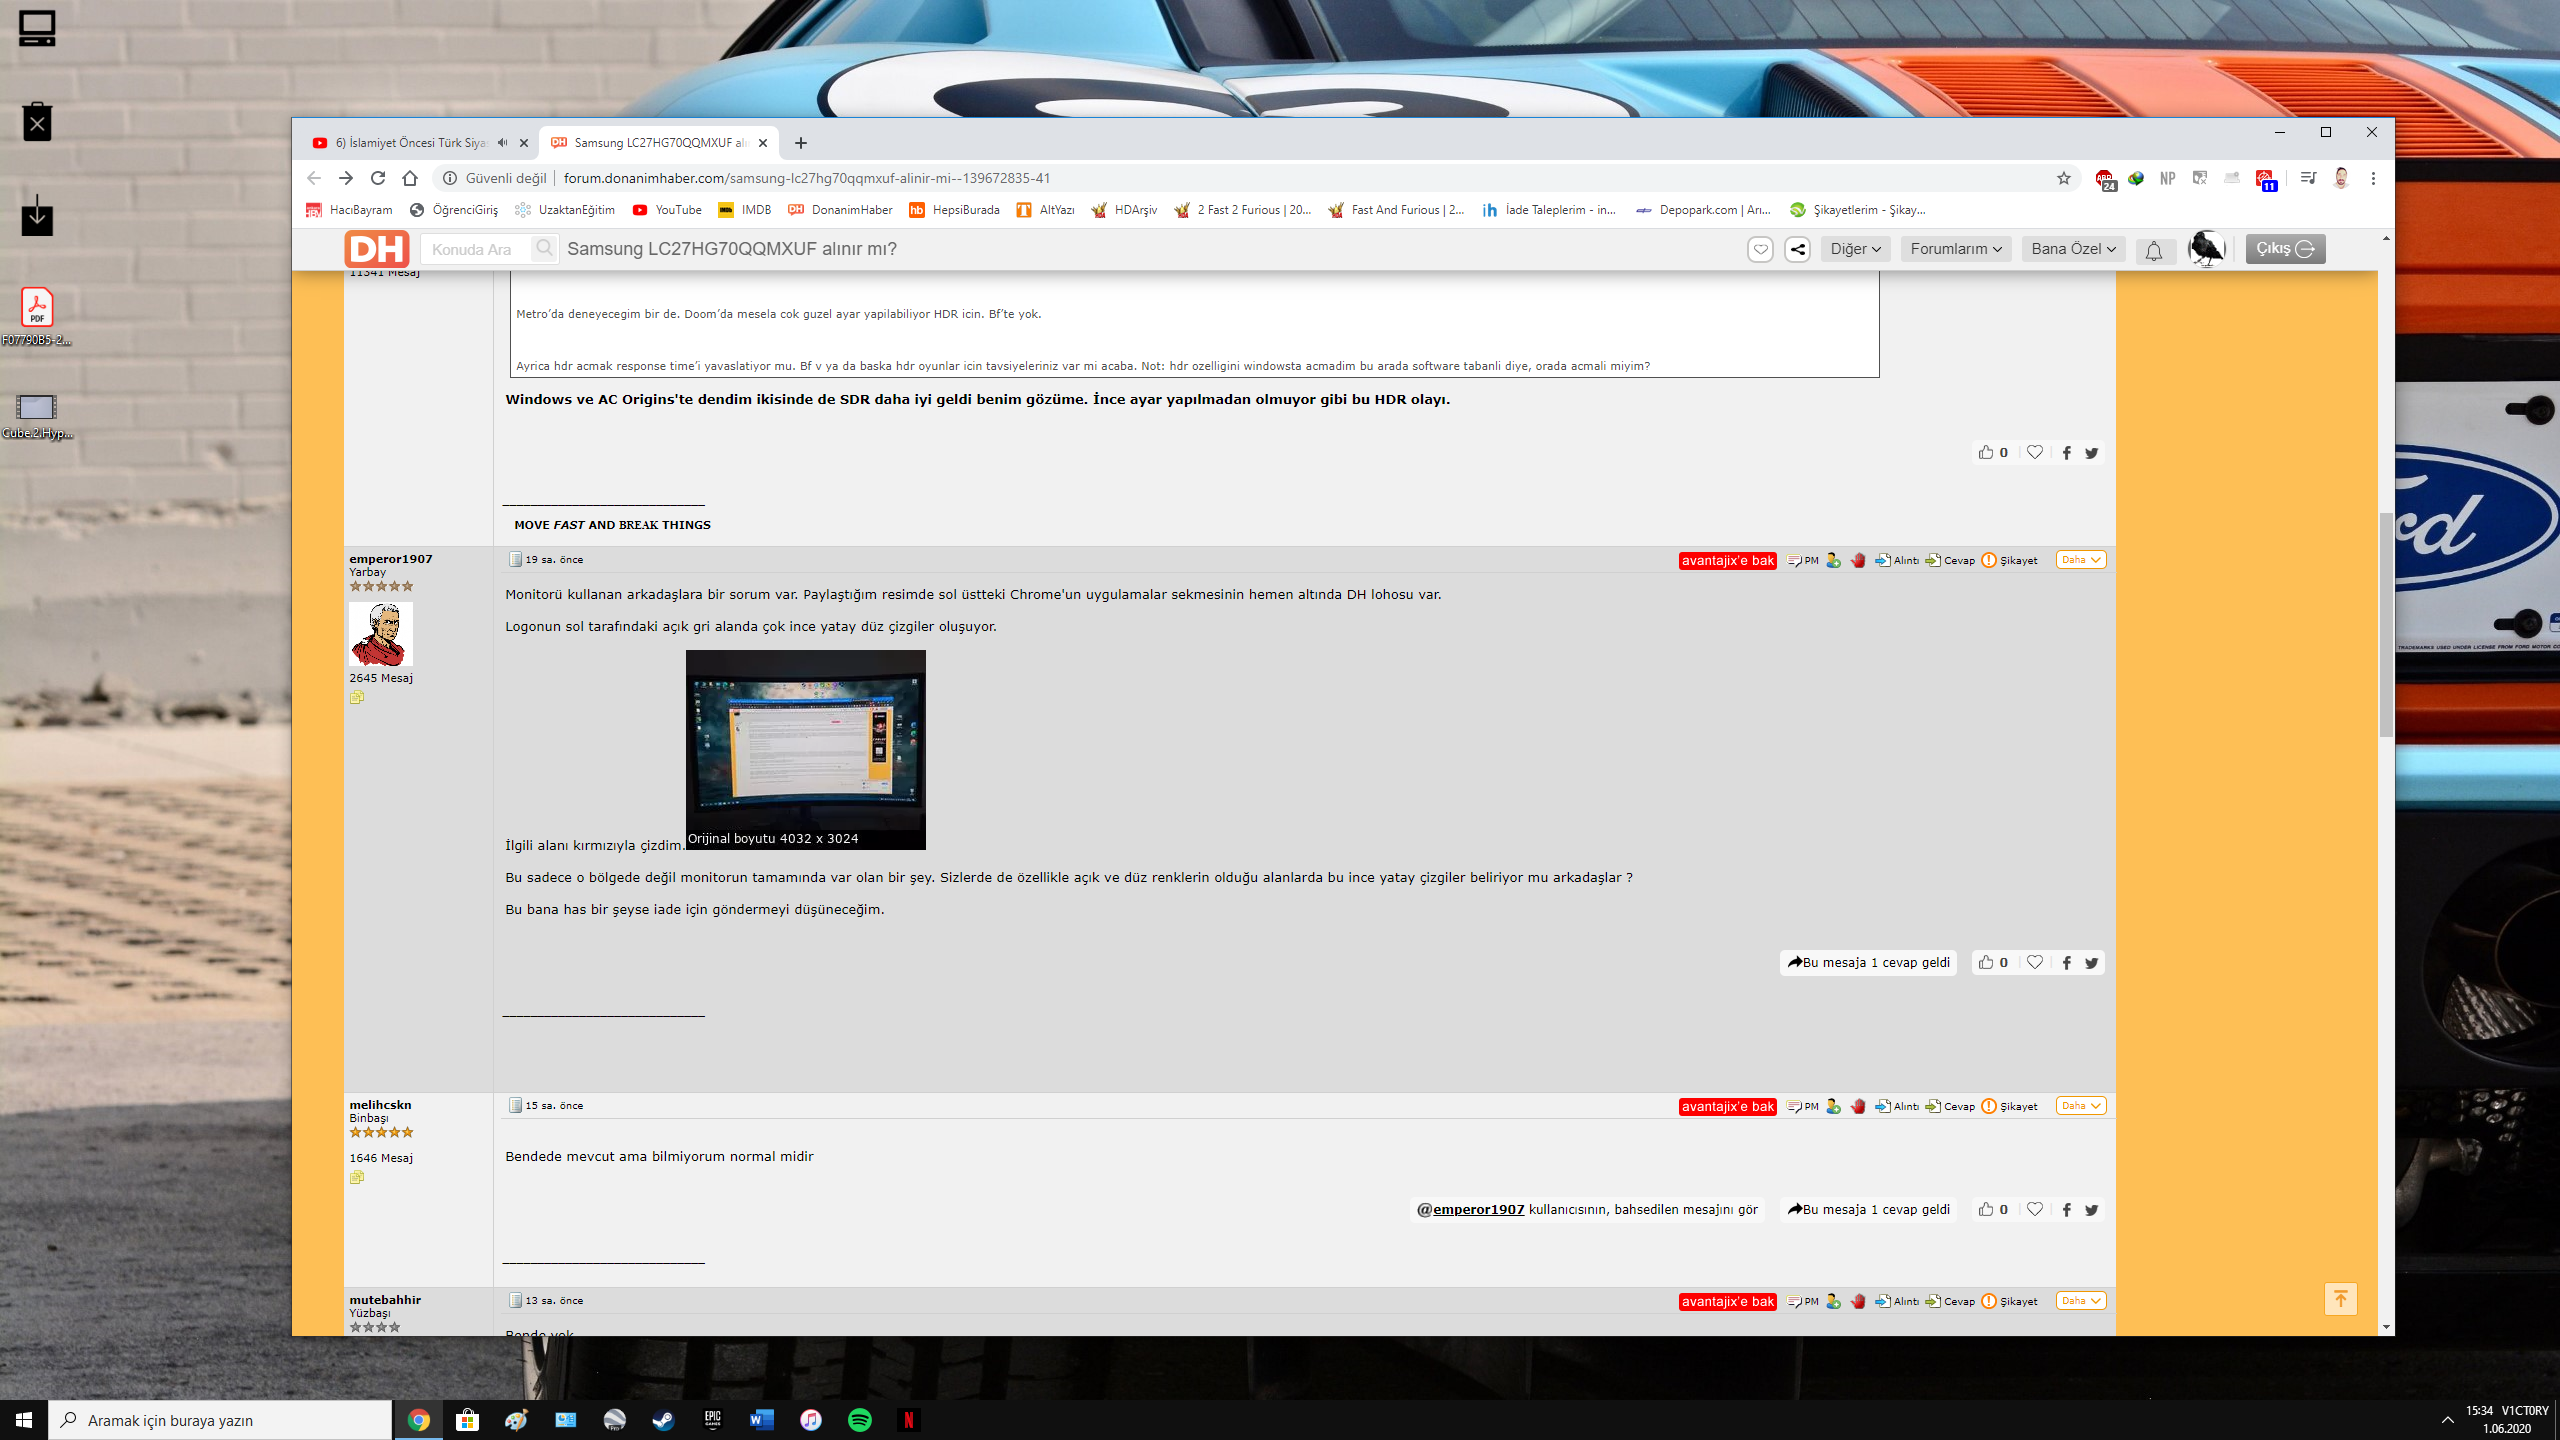The image size is (2560, 1440).
Task: Expand the Forumlarım dropdown
Action: [x=1955, y=249]
